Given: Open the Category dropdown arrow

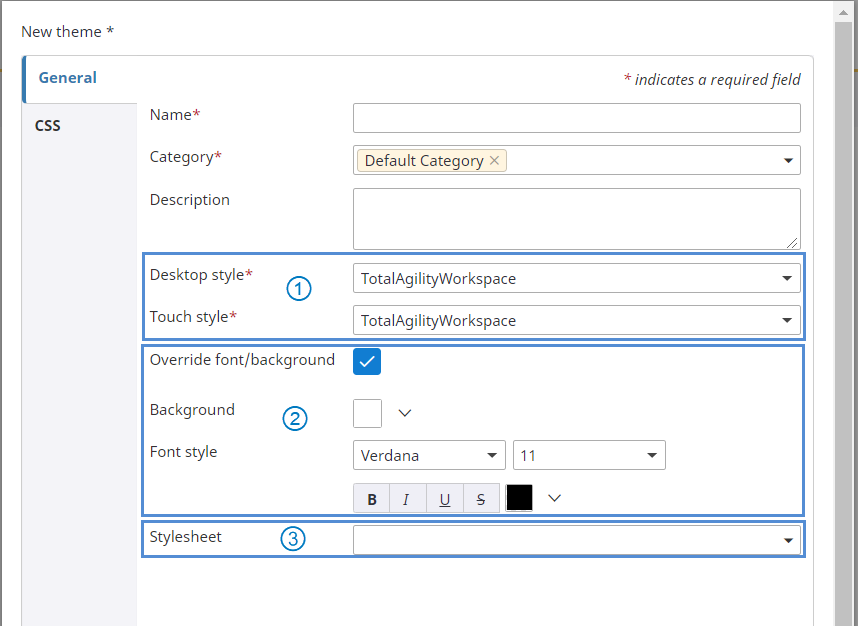Looking at the screenshot, I should click(788, 161).
